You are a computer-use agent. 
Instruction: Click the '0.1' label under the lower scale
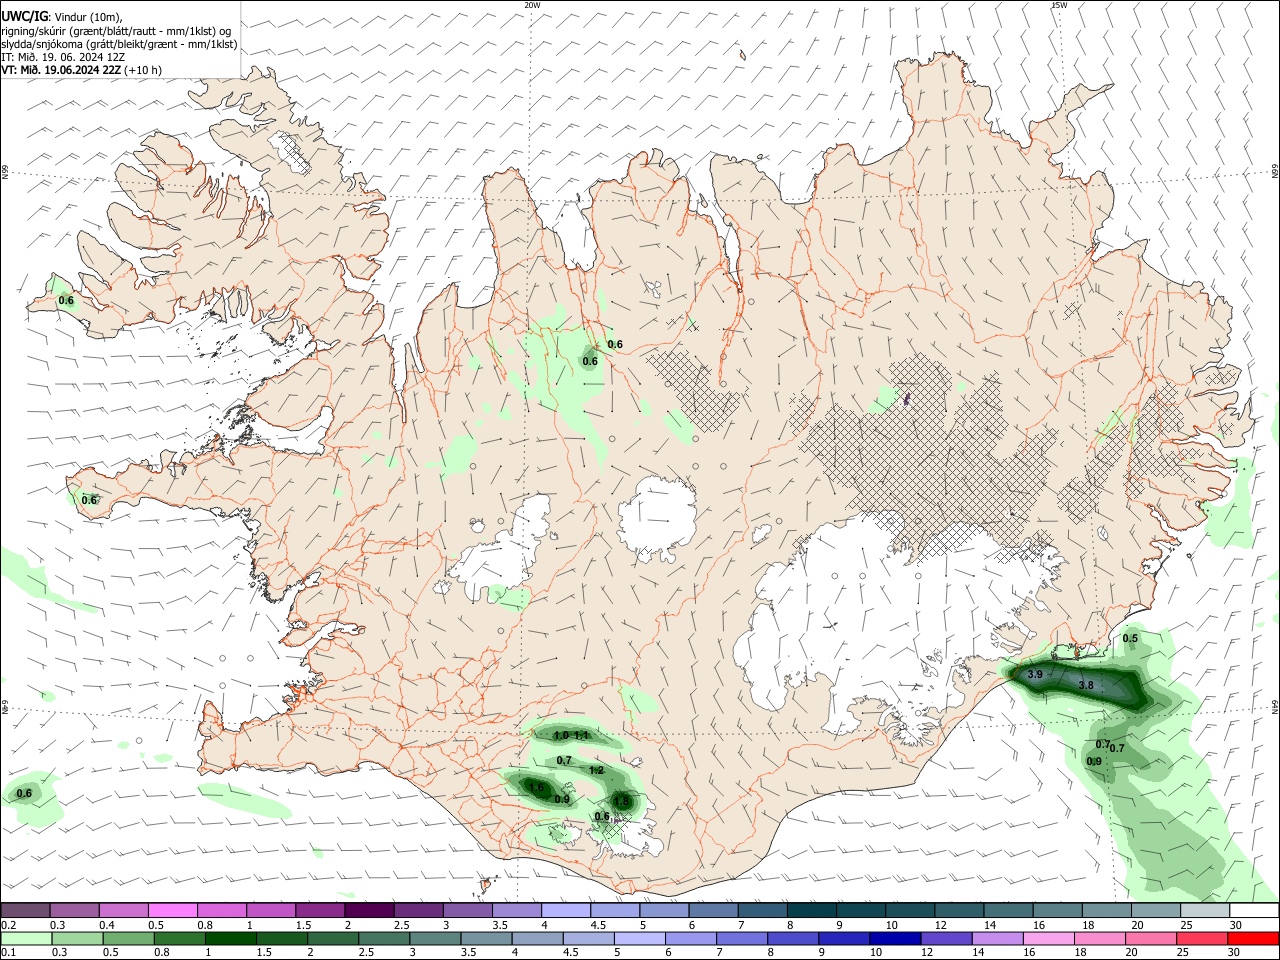pyautogui.click(x=8, y=954)
